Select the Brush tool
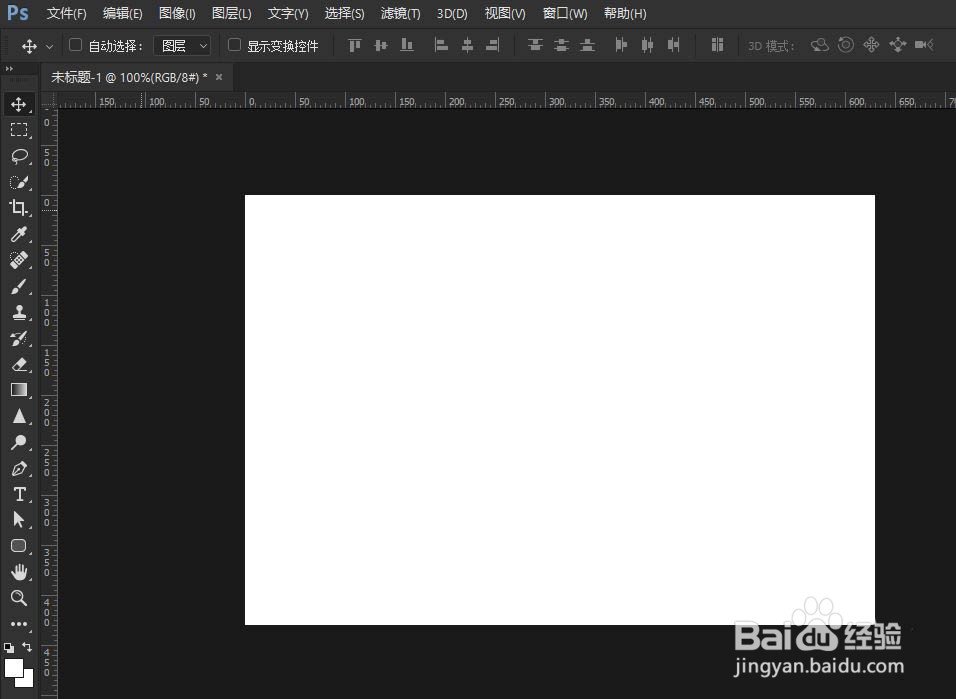Screen dimensions: 956x699 [19, 286]
